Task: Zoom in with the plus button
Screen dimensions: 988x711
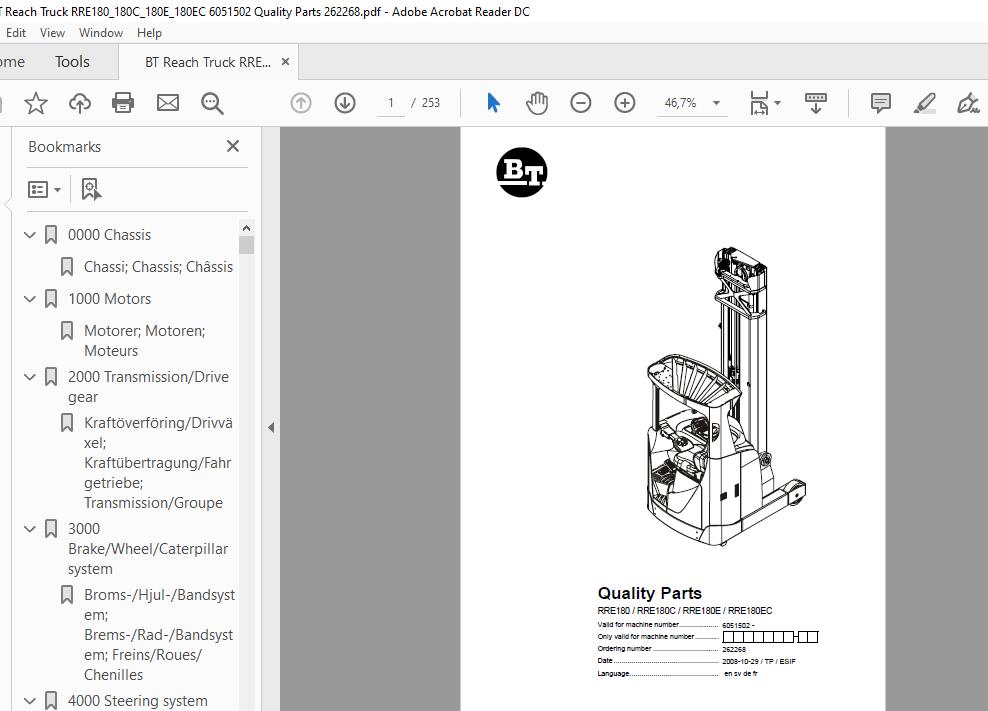Action: (624, 103)
